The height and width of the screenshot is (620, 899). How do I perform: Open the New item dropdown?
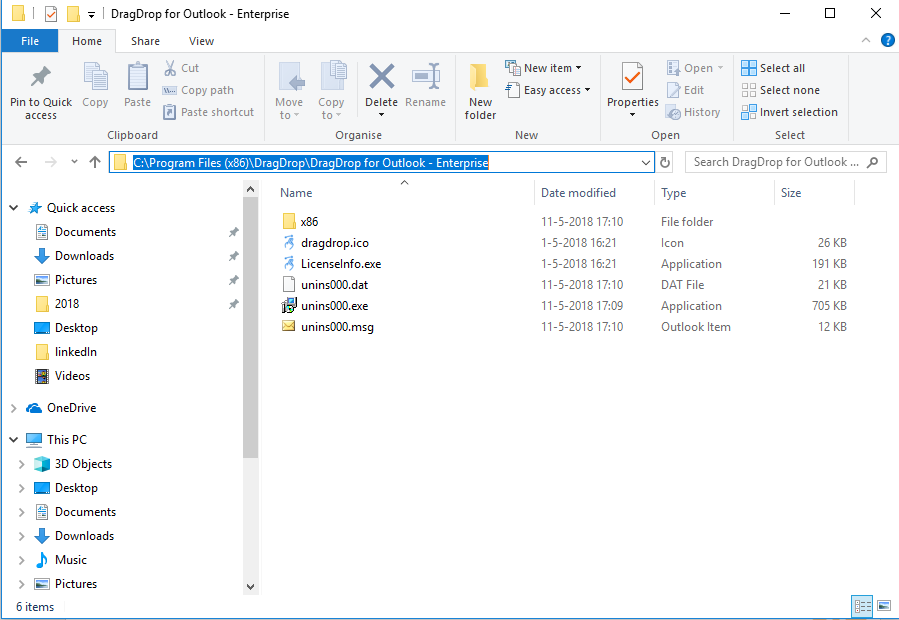pyautogui.click(x=543, y=68)
